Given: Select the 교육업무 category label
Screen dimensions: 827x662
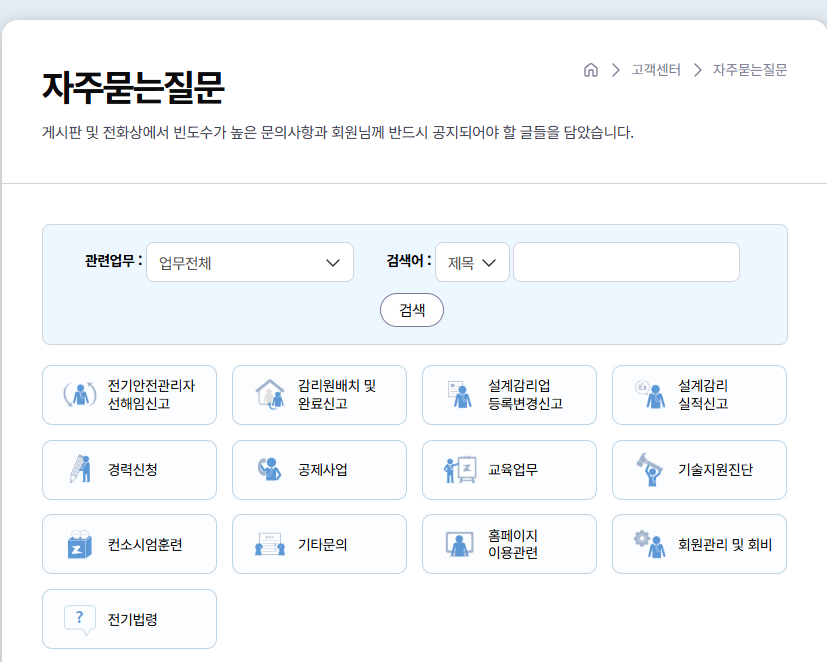Looking at the screenshot, I should point(513,469).
